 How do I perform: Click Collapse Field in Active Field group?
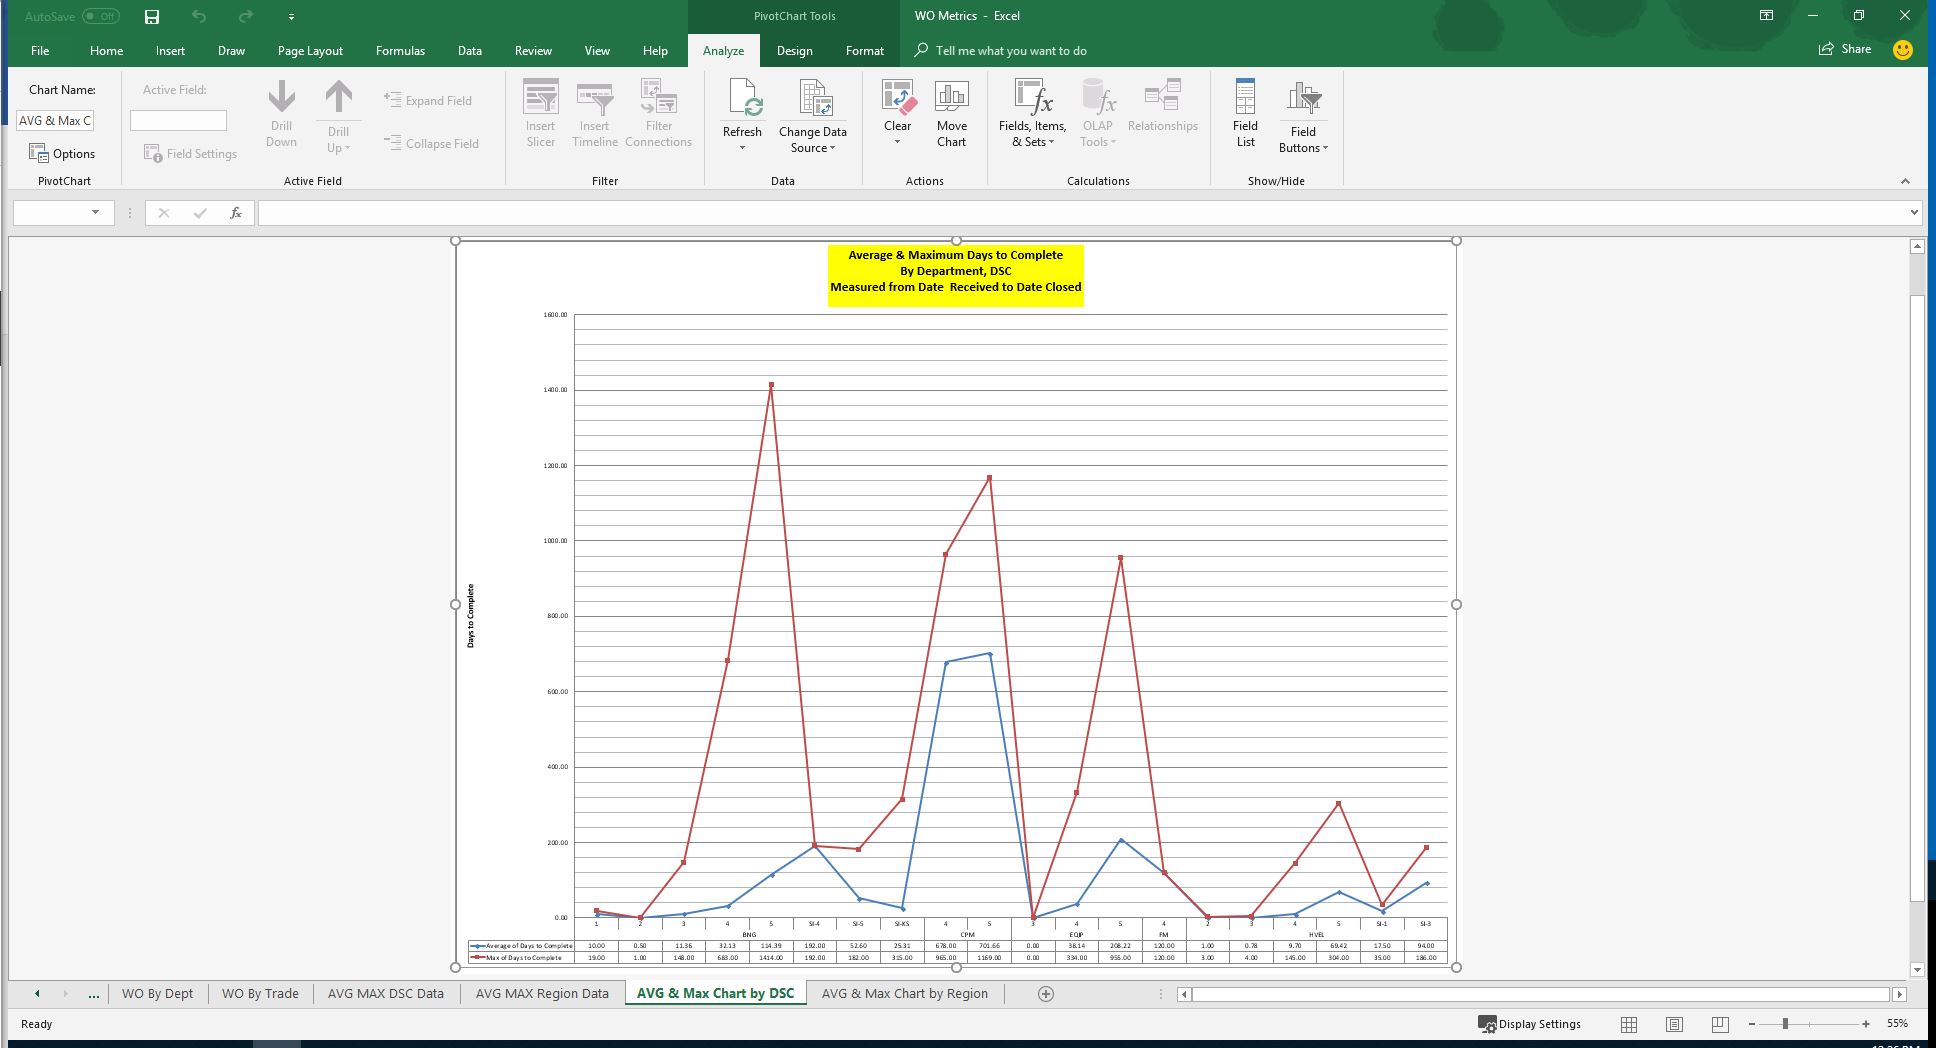tap(432, 143)
